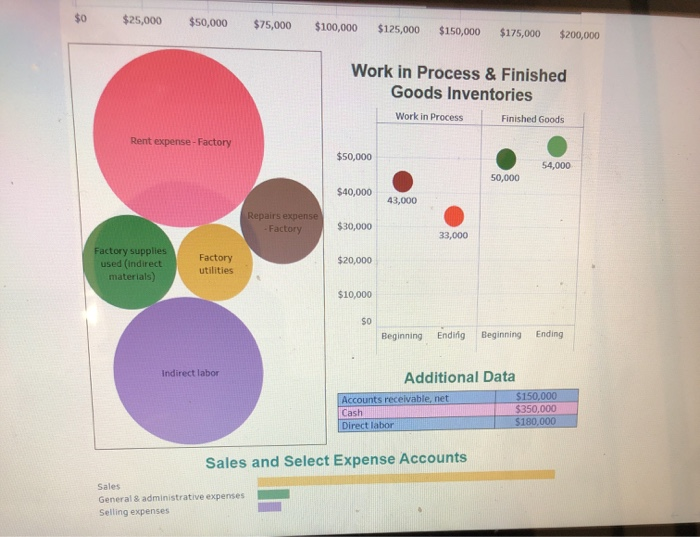
Task: Click the $150,000 value cell
Action: click(x=536, y=396)
